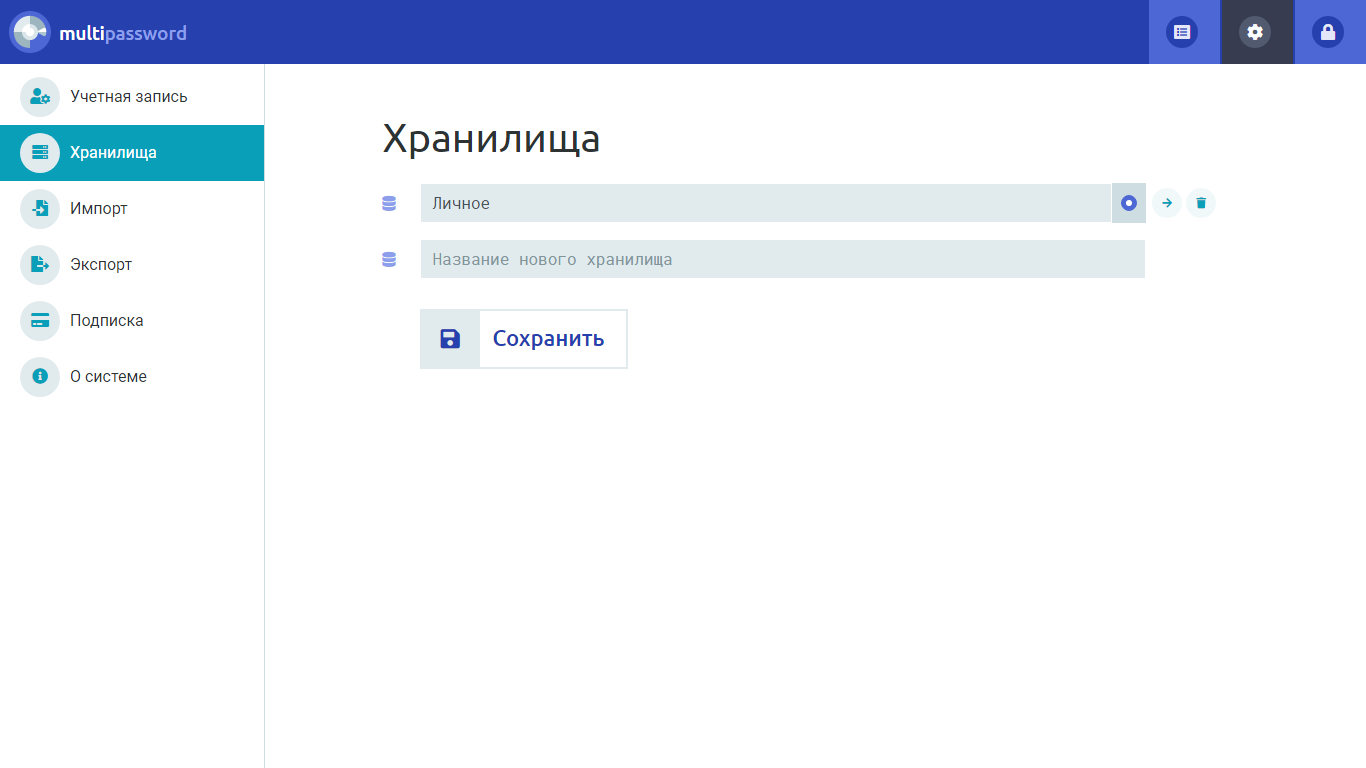This screenshot has width=1366, height=768.
Task: Open the Подписка section
Action: (132, 321)
